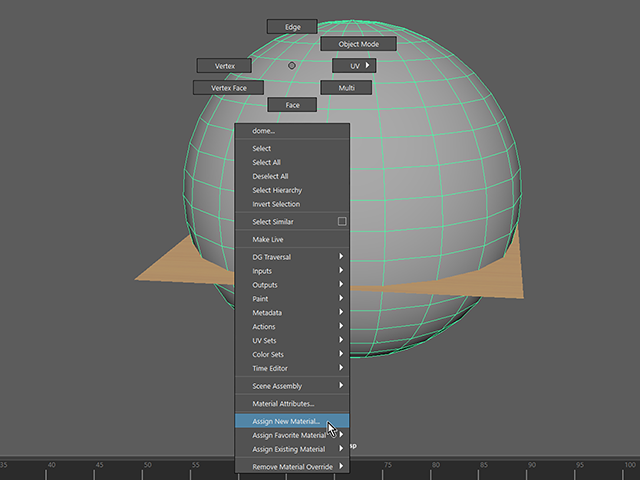640x480 pixels.
Task: Choose Vertex component mode
Action: 224,66
